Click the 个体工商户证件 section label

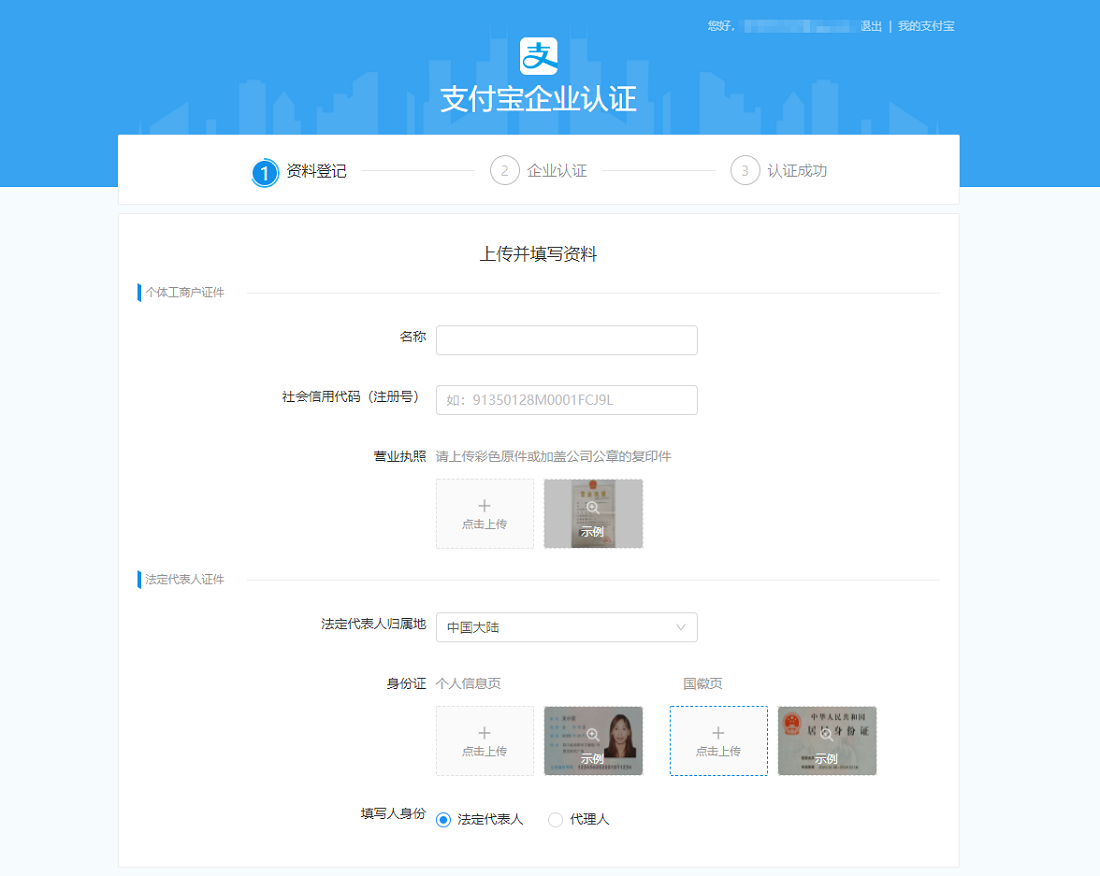(185, 292)
